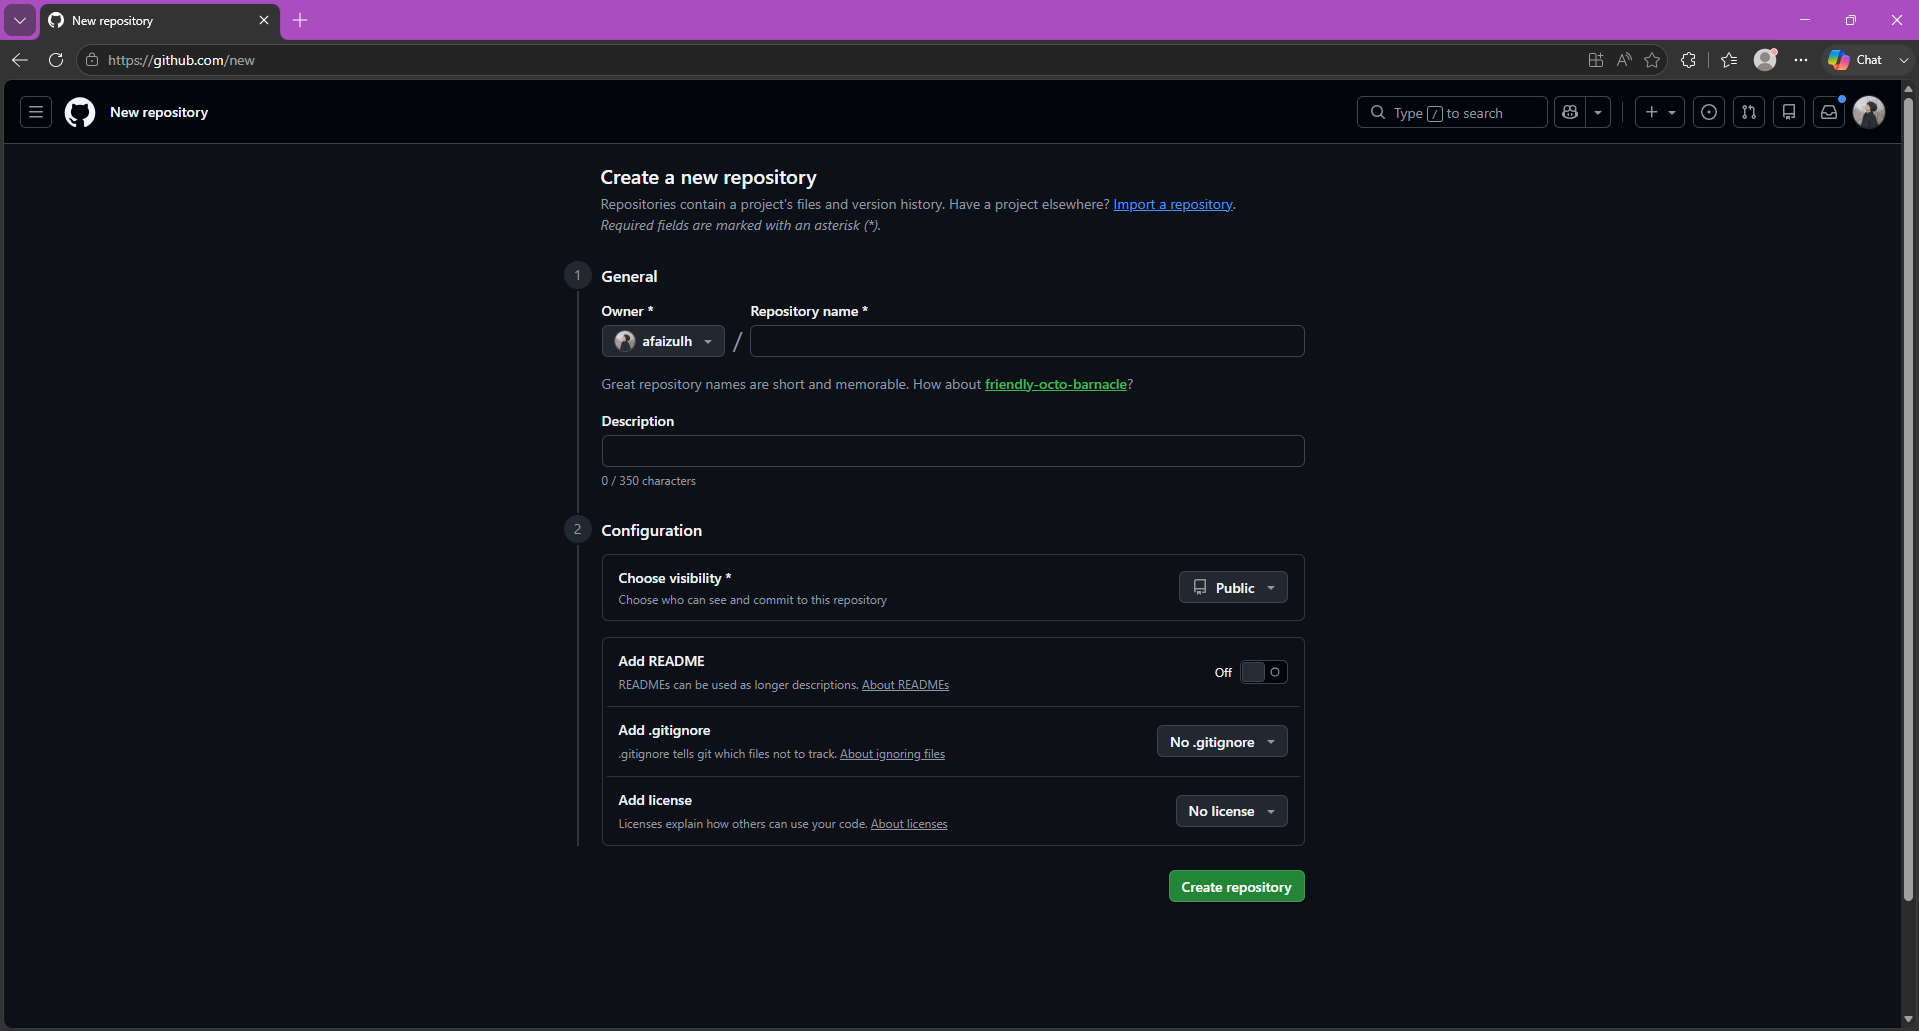Open the Create new plus menu

tap(1660, 112)
